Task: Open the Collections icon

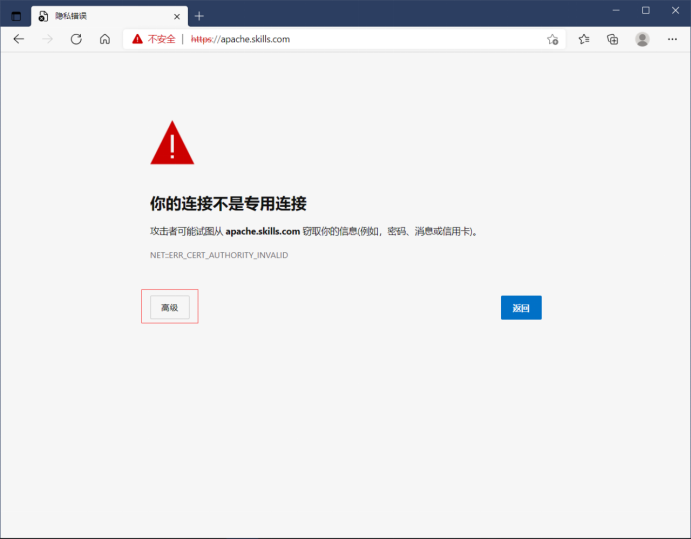Action: (613, 39)
